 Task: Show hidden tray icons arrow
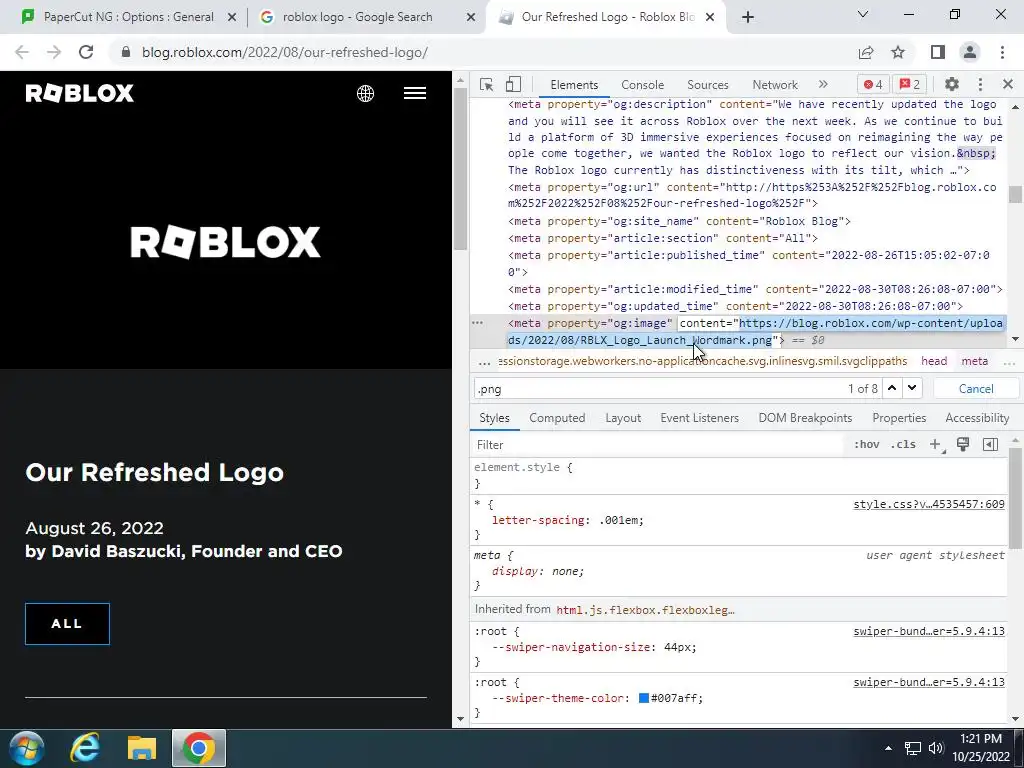tap(888, 748)
